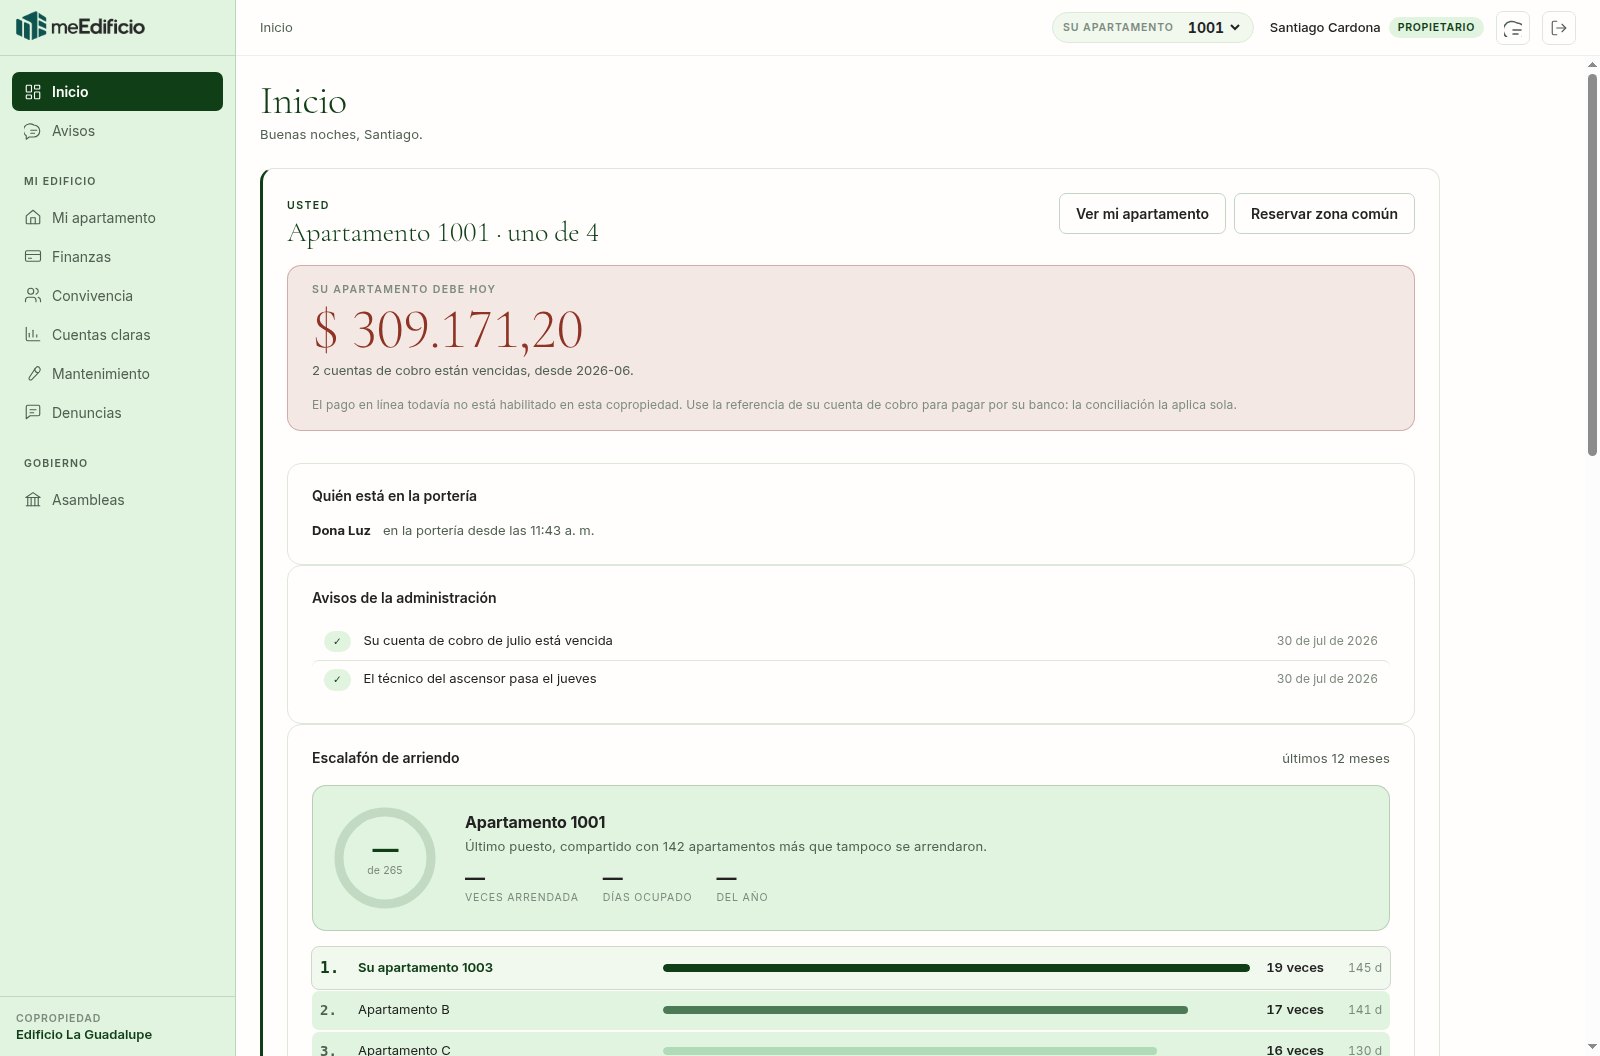Click the circular 'de 265' rank indicator
This screenshot has height=1056, width=1600.
click(x=385, y=858)
